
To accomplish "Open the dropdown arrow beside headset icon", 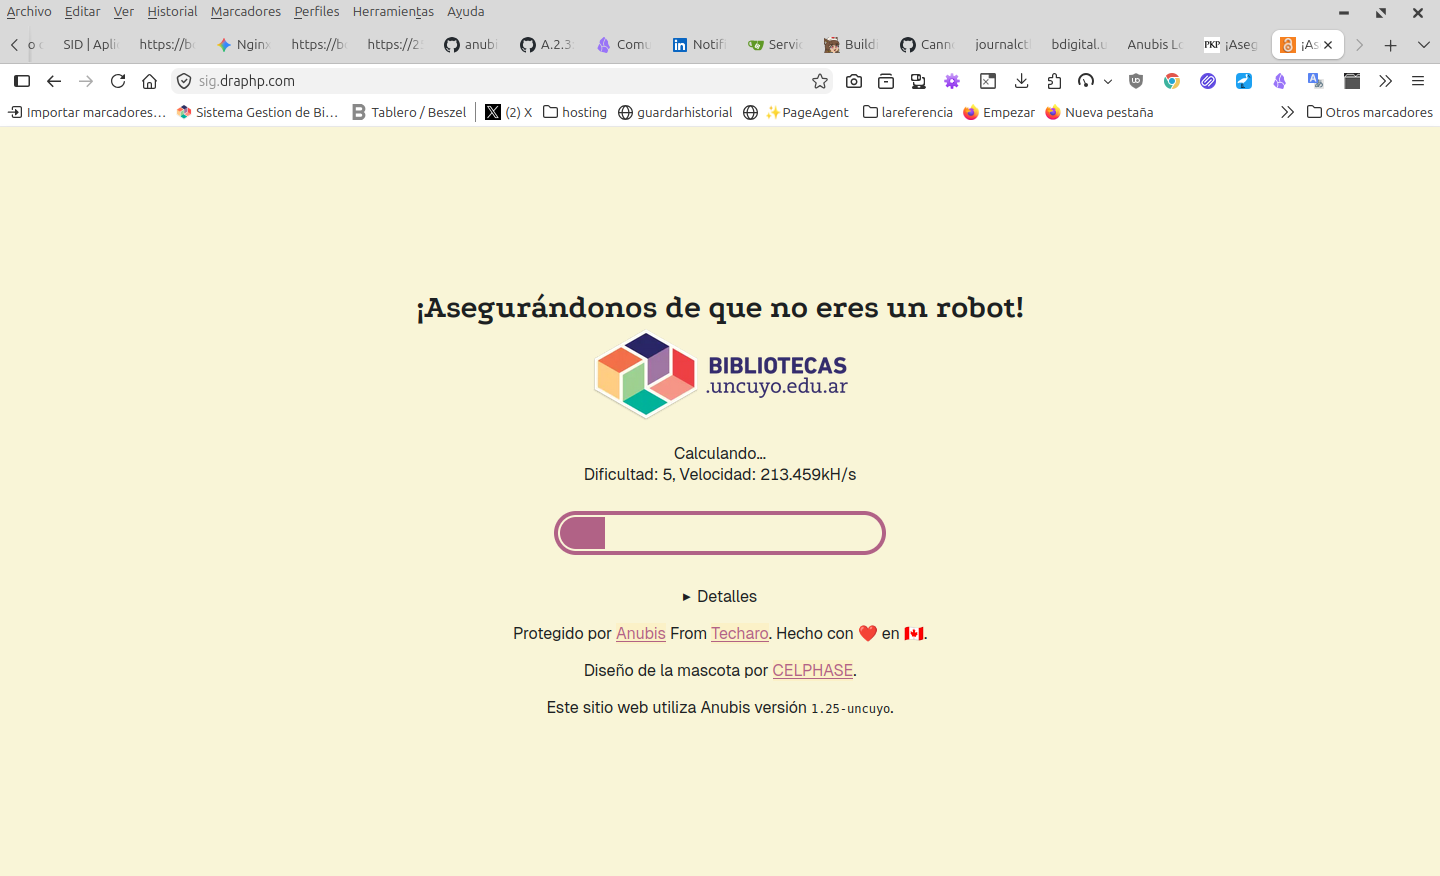I will coord(1108,82).
